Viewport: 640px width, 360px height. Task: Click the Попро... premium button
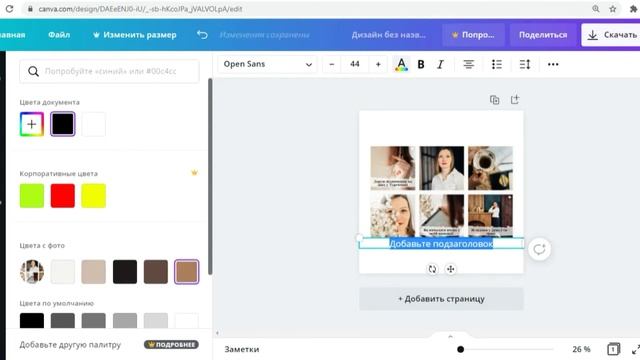473,35
